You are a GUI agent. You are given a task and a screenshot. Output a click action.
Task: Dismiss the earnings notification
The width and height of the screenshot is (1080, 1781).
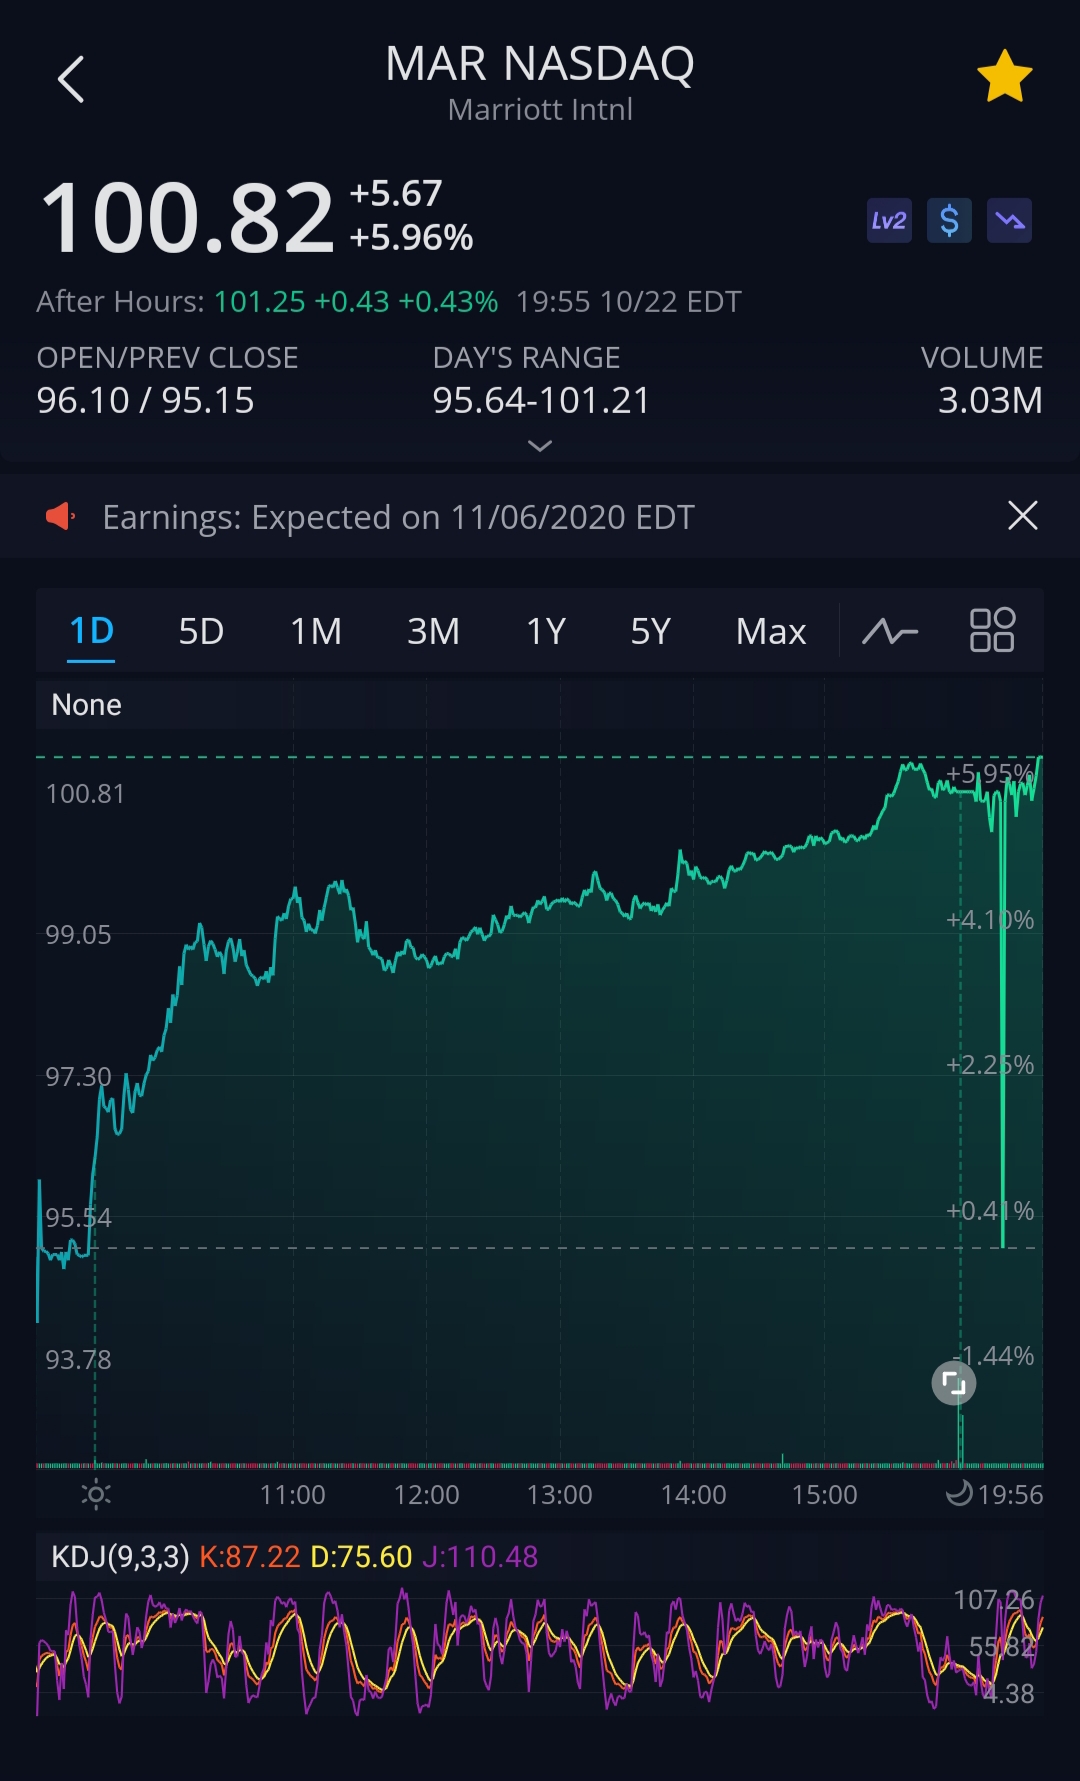point(1022,516)
